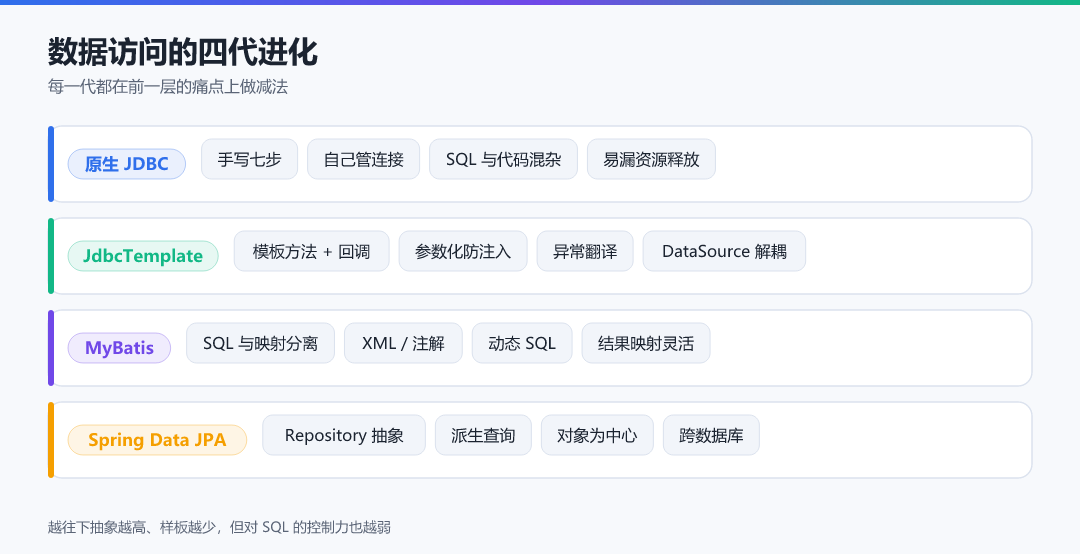Select the SQL 与代码混杂 chip
The width and height of the screenshot is (1080, 554).
click(x=503, y=159)
